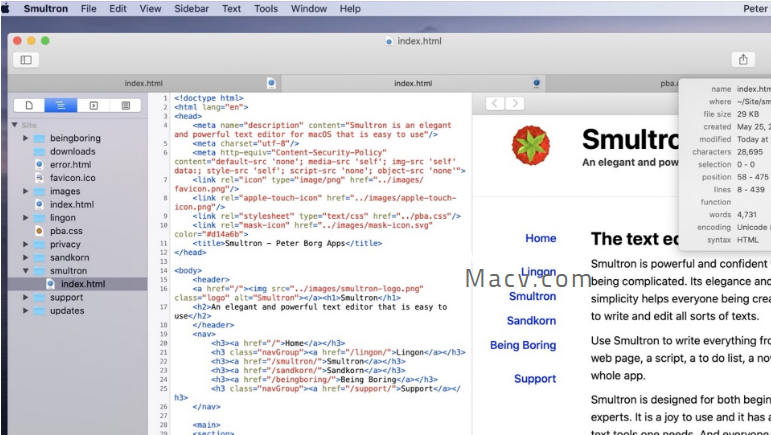Open the Smultron application menu
The image size is (771, 435).
pos(46,8)
